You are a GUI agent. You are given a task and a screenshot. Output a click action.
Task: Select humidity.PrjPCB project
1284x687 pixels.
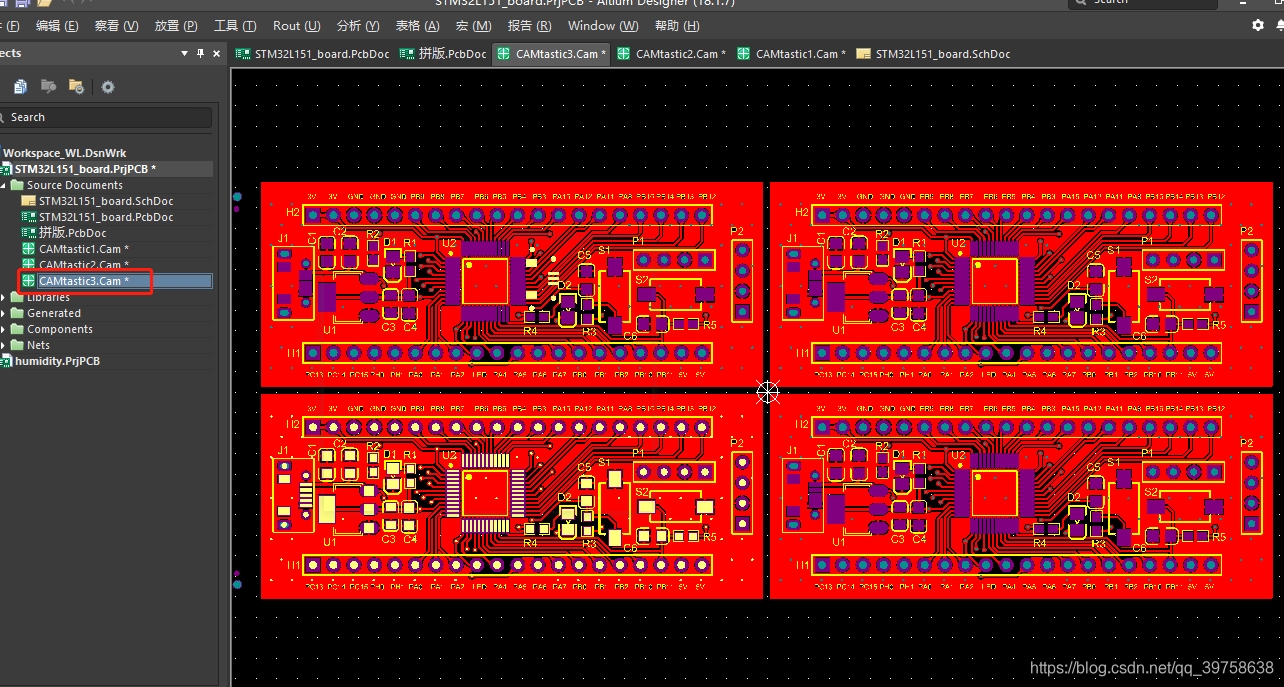[x=56, y=361]
